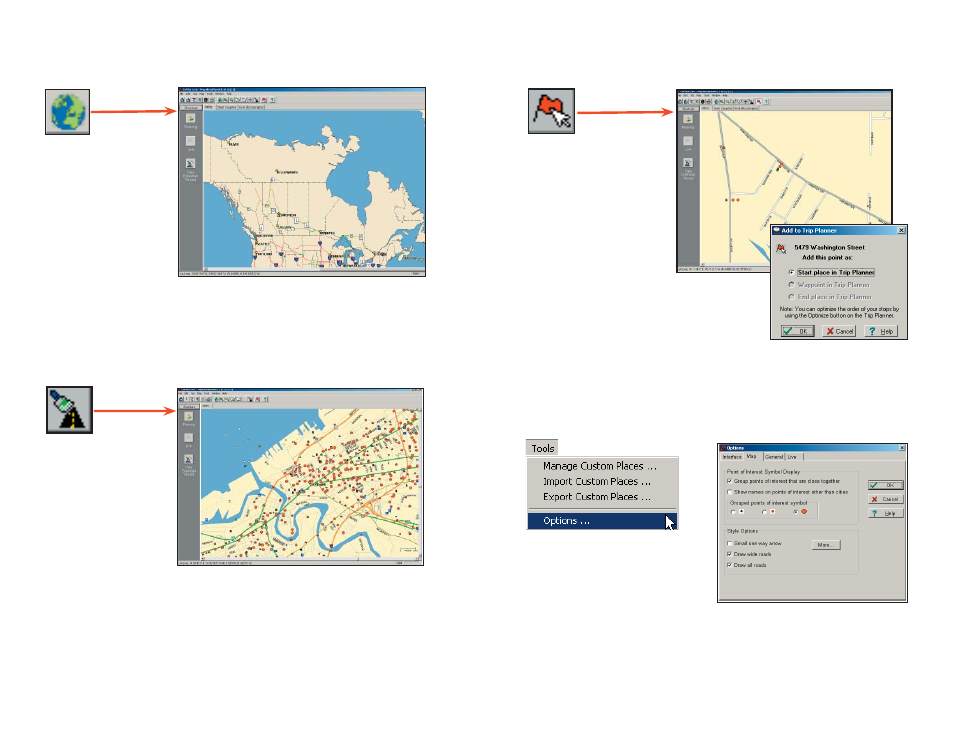954x737 pixels.
Task: Click Help in Add to Trip Planner dialog
Action: pos(881,331)
